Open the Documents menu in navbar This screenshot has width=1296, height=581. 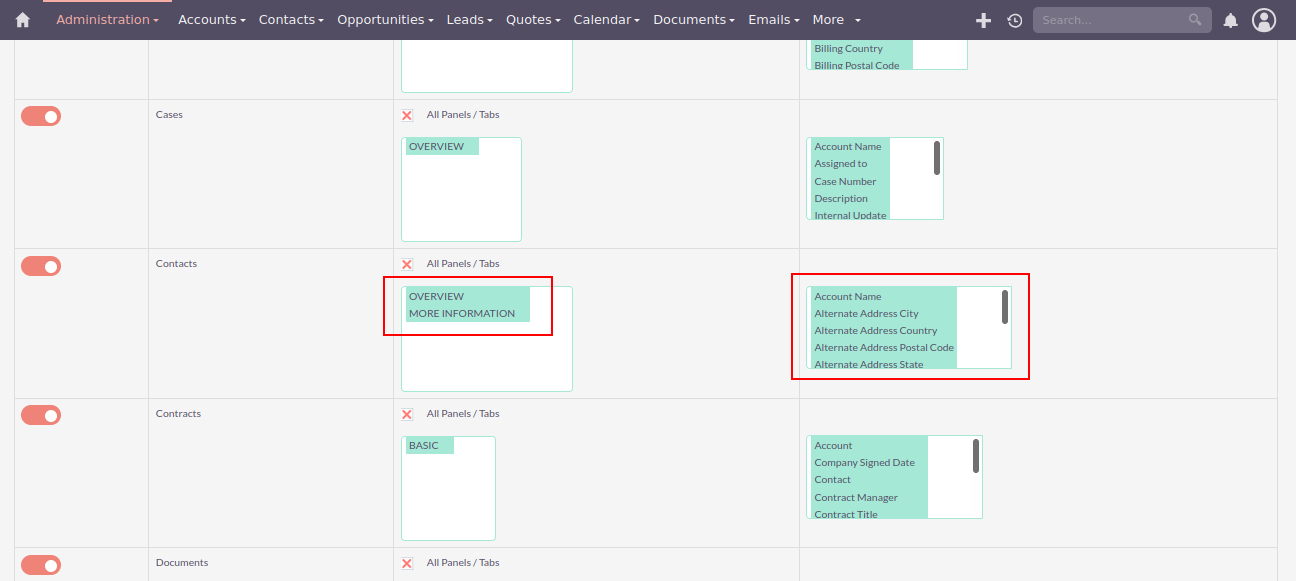(x=694, y=20)
